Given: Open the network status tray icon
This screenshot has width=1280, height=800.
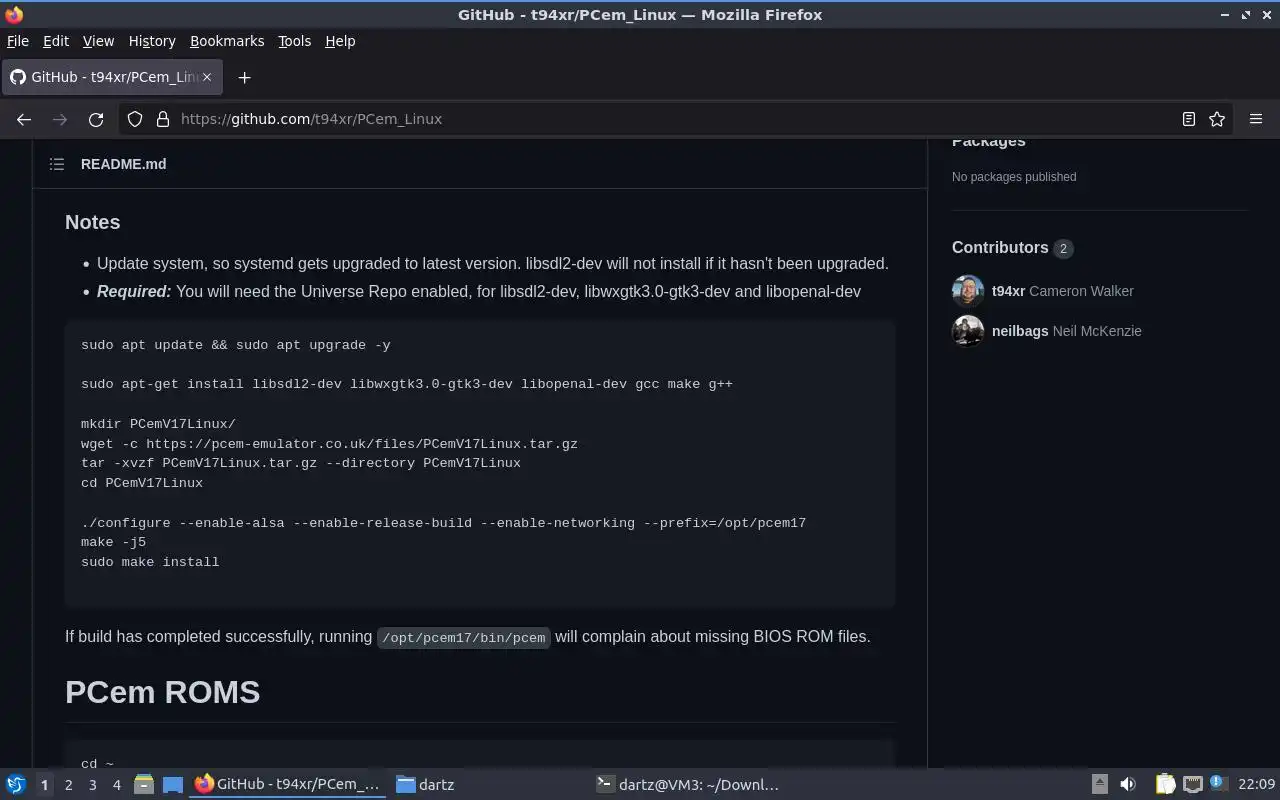Looking at the screenshot, I should [x=1193, y=785].
